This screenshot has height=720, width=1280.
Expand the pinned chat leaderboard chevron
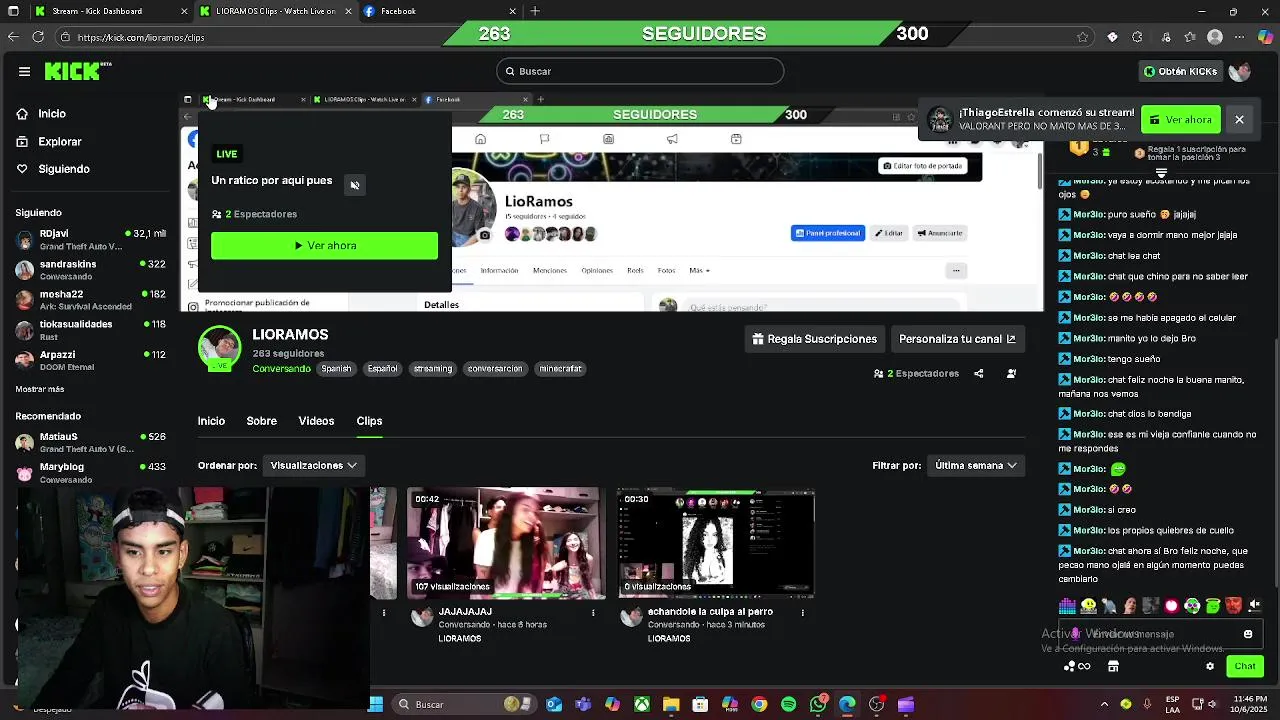[1161, 174]
